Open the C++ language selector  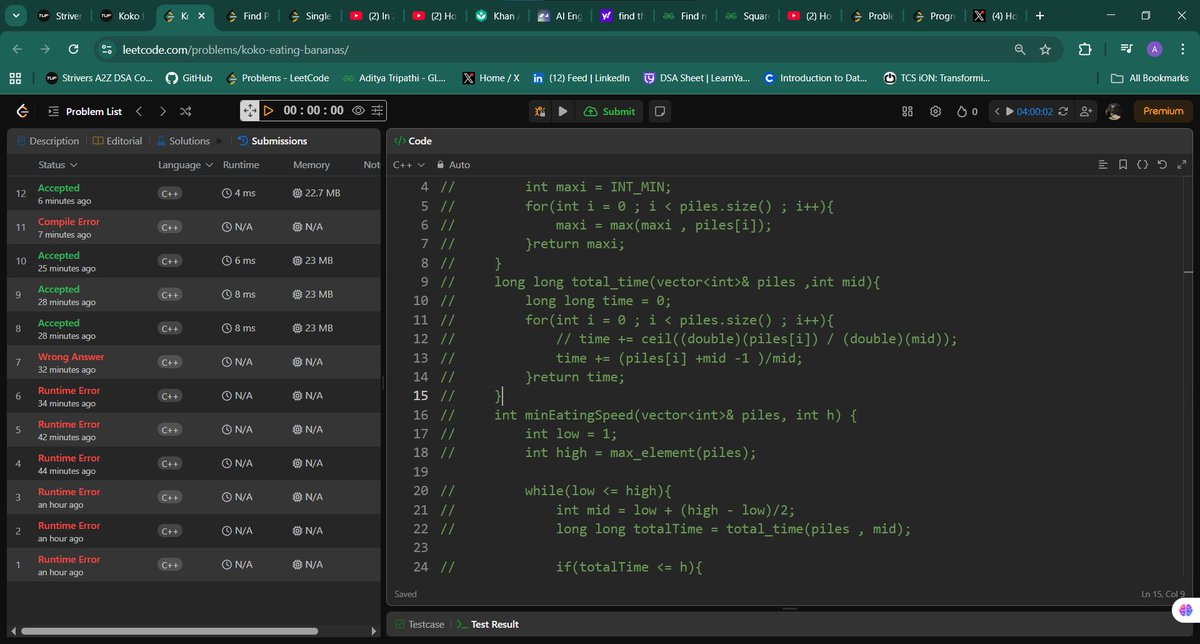coord(409,165)
